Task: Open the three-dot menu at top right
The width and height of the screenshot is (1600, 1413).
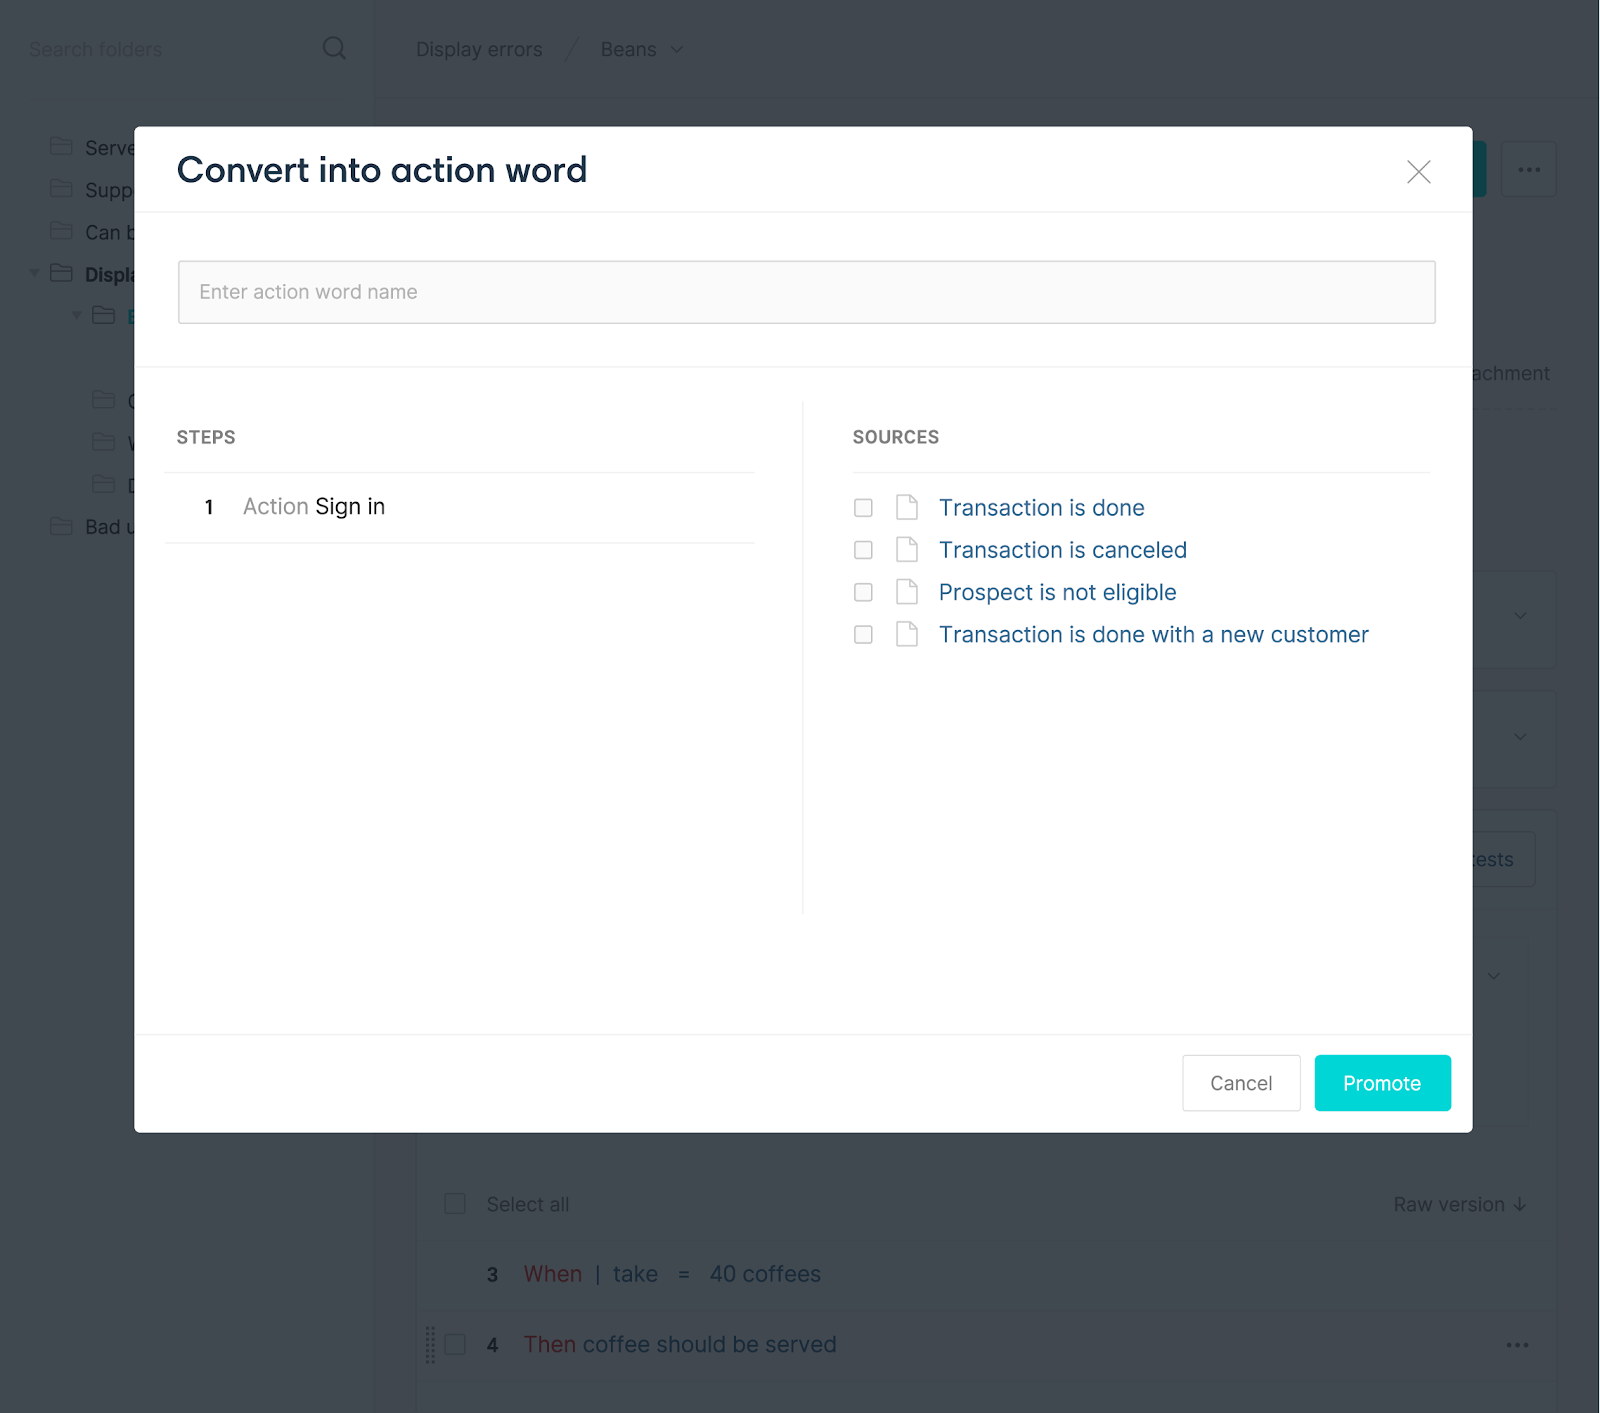Action: pos(1529,170)
